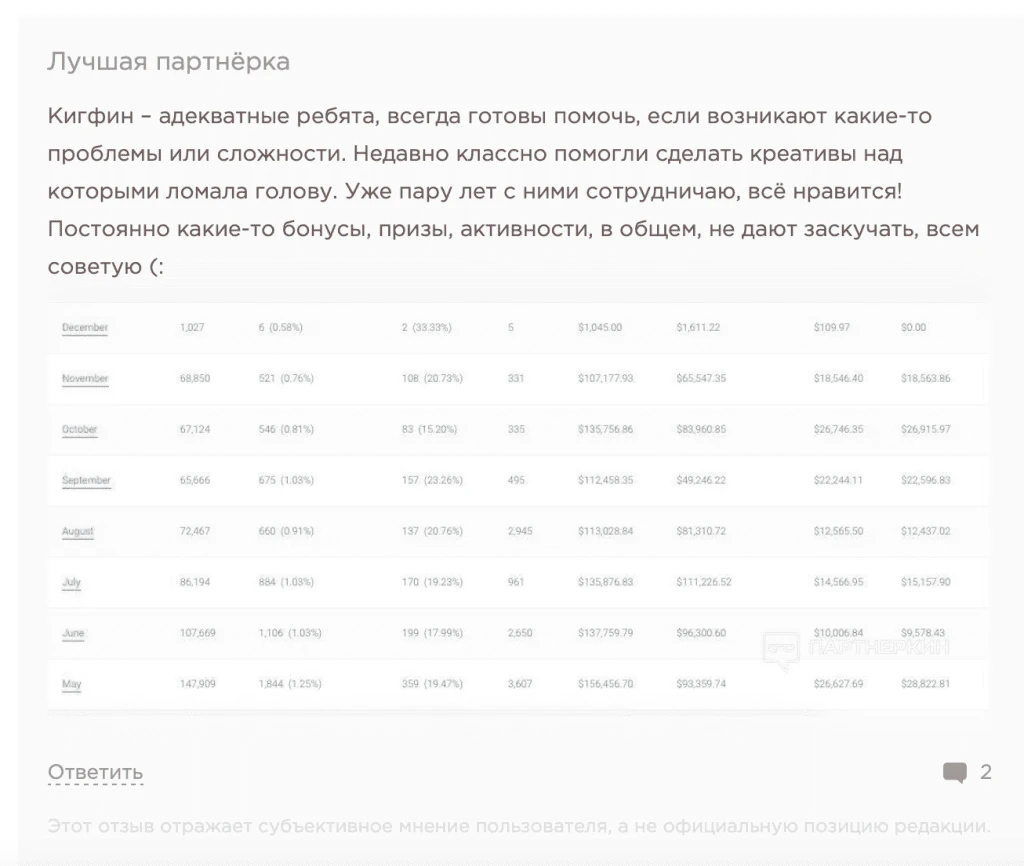This screenshot has width=1024, height=866.
Task: Click the amount $81,310.72
Action: 701,531
